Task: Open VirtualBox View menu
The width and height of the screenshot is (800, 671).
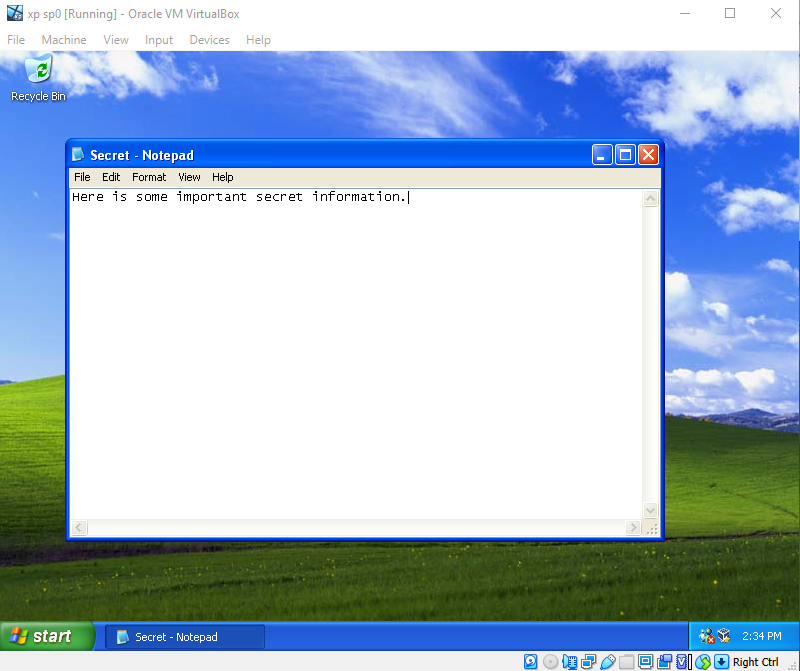Action: 116,40
